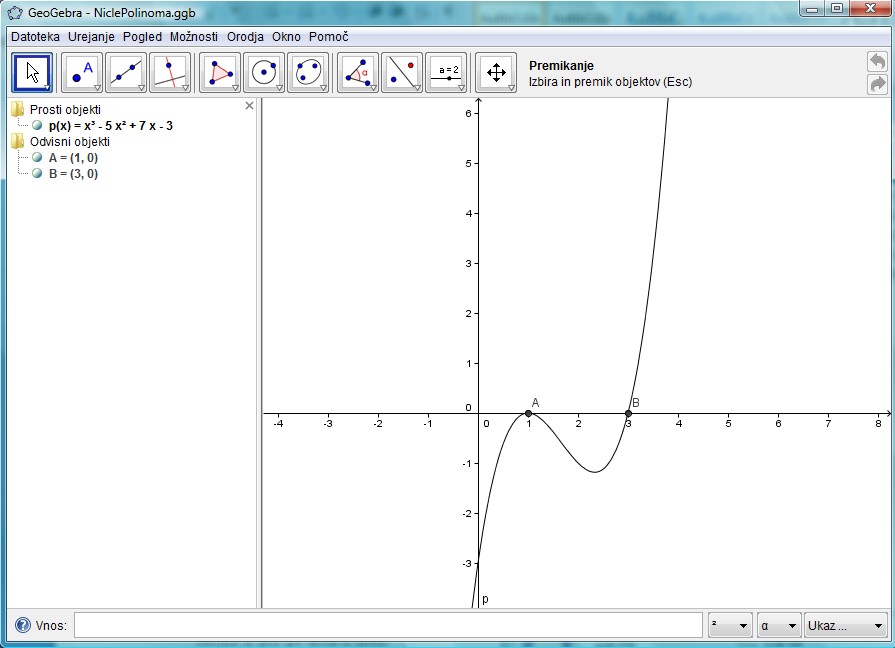Click the Vnos input field
The image size is (895, 648).
pos(388,626)
